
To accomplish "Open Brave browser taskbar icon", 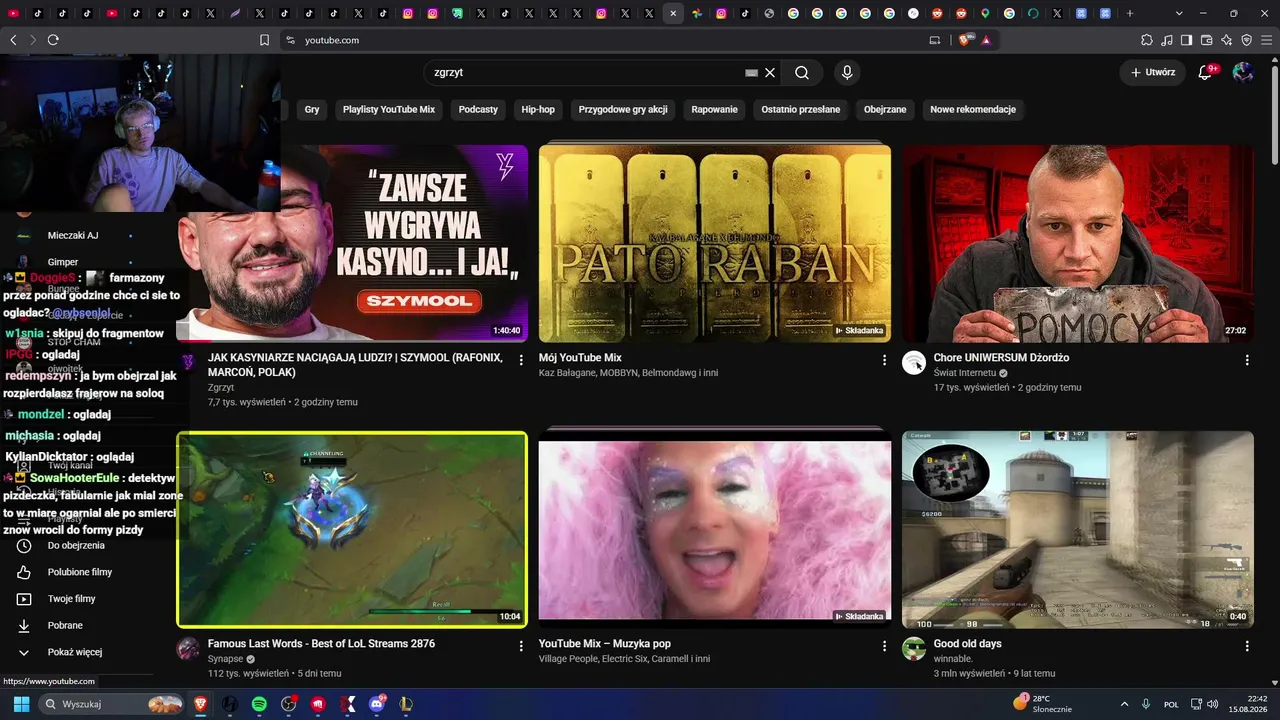I will pyautogui.click(x=199, y=704).
